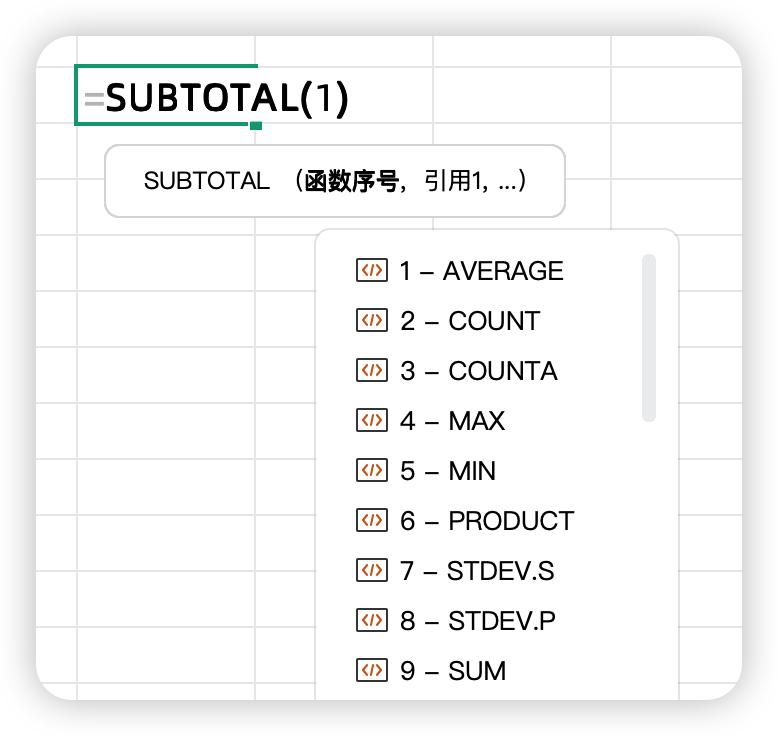
Task: Pick the 3 – COUNTA option
Action: click(479, 371)
